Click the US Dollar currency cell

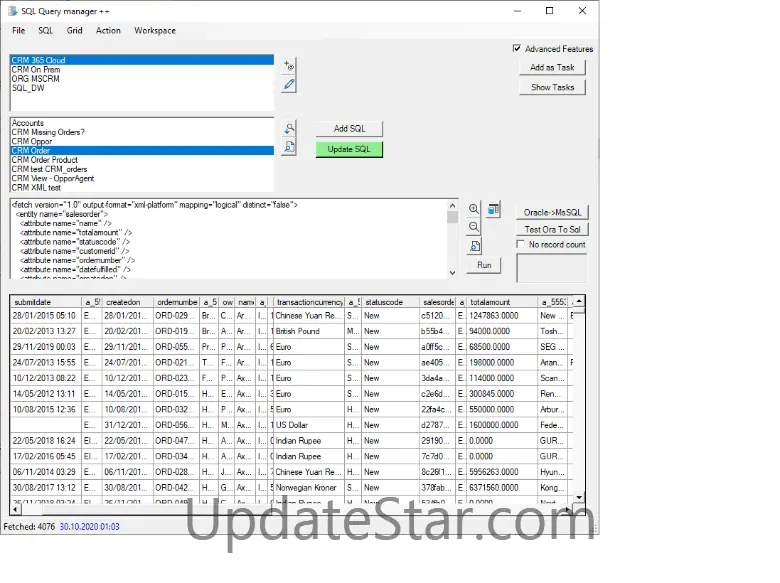[308, 425]
